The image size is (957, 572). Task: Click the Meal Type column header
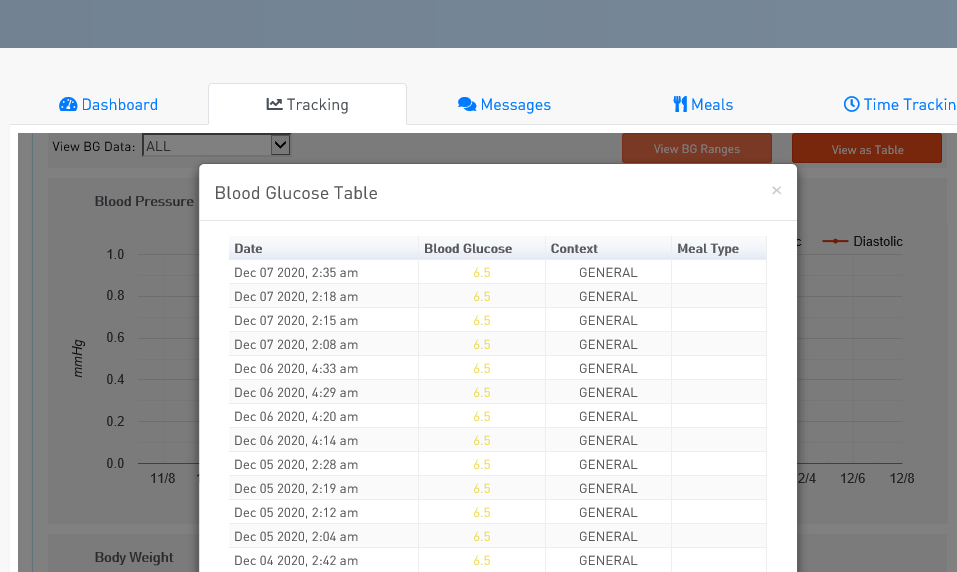tap(708, 248)
